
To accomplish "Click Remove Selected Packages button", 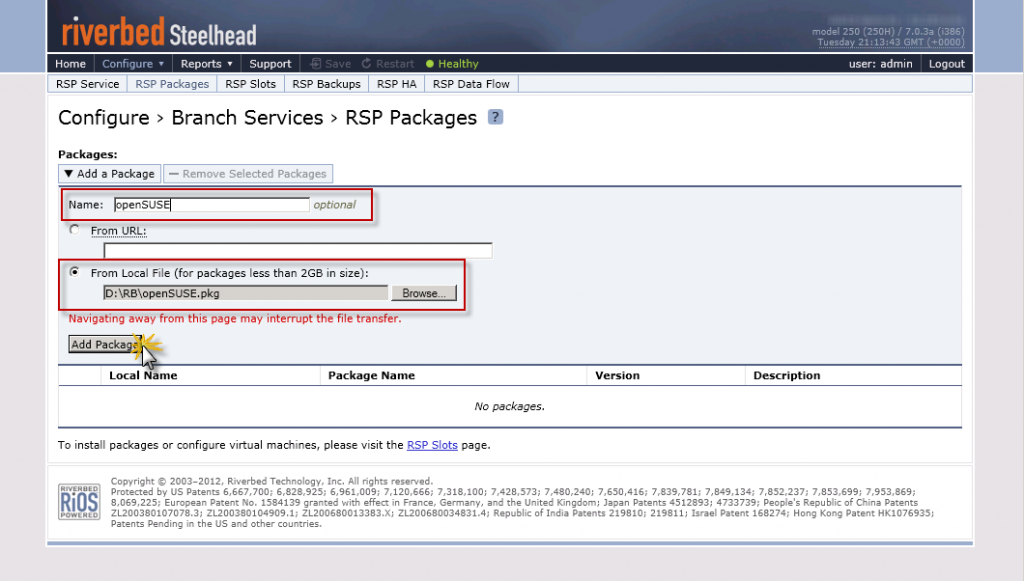I will tap(248, 174).
